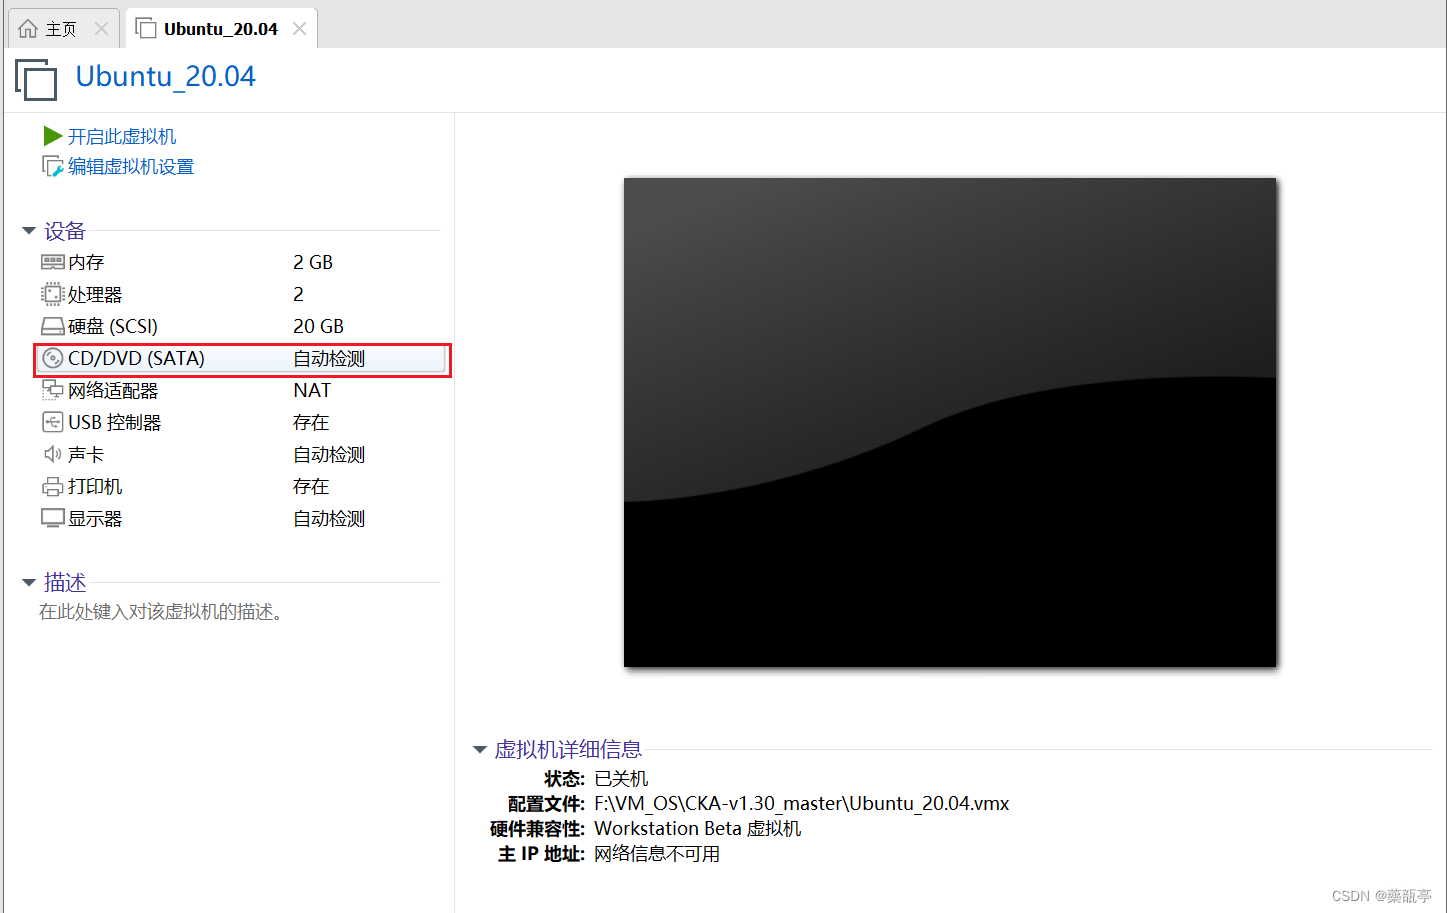The image size is (1447, 913).
Task: Select the 网络适配器 NAT network adapter
Action: point(110,389)
